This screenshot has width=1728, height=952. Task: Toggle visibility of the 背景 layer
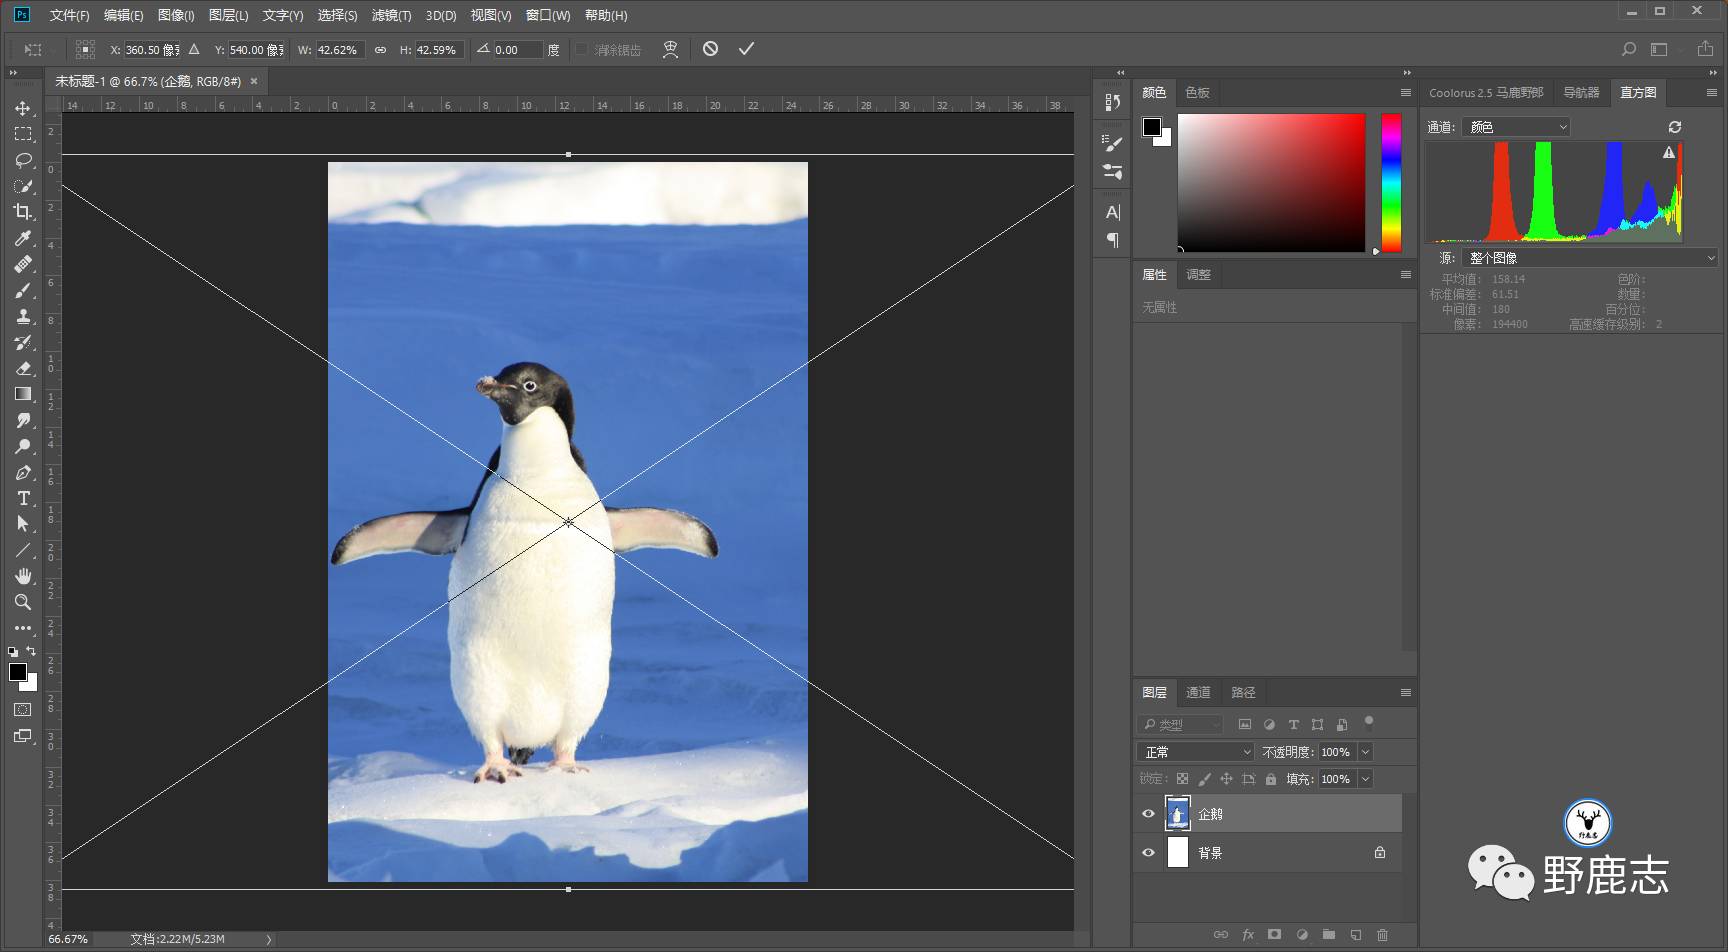1148,853
